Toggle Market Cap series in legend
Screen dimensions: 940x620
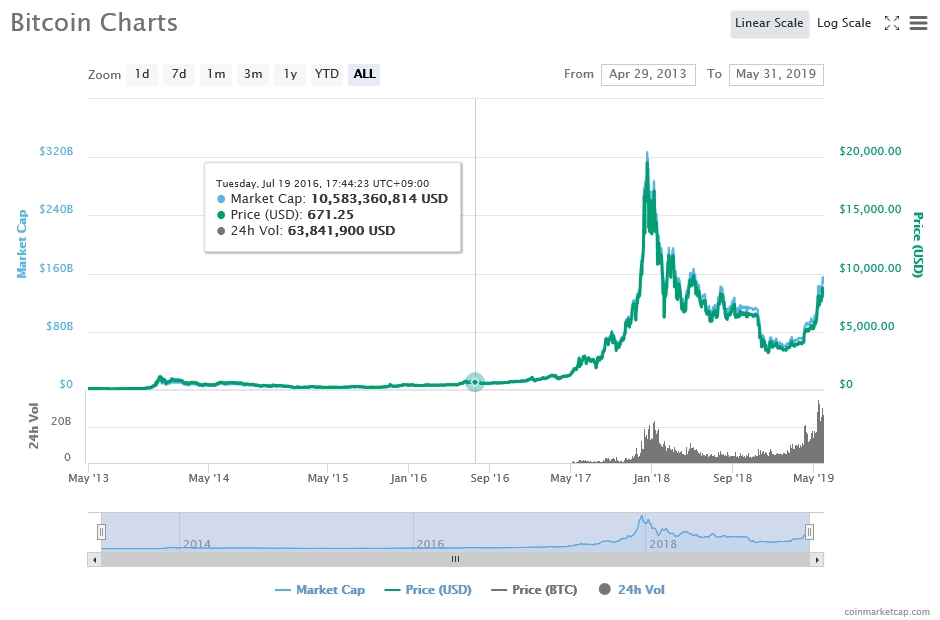[x=320, y=590]
